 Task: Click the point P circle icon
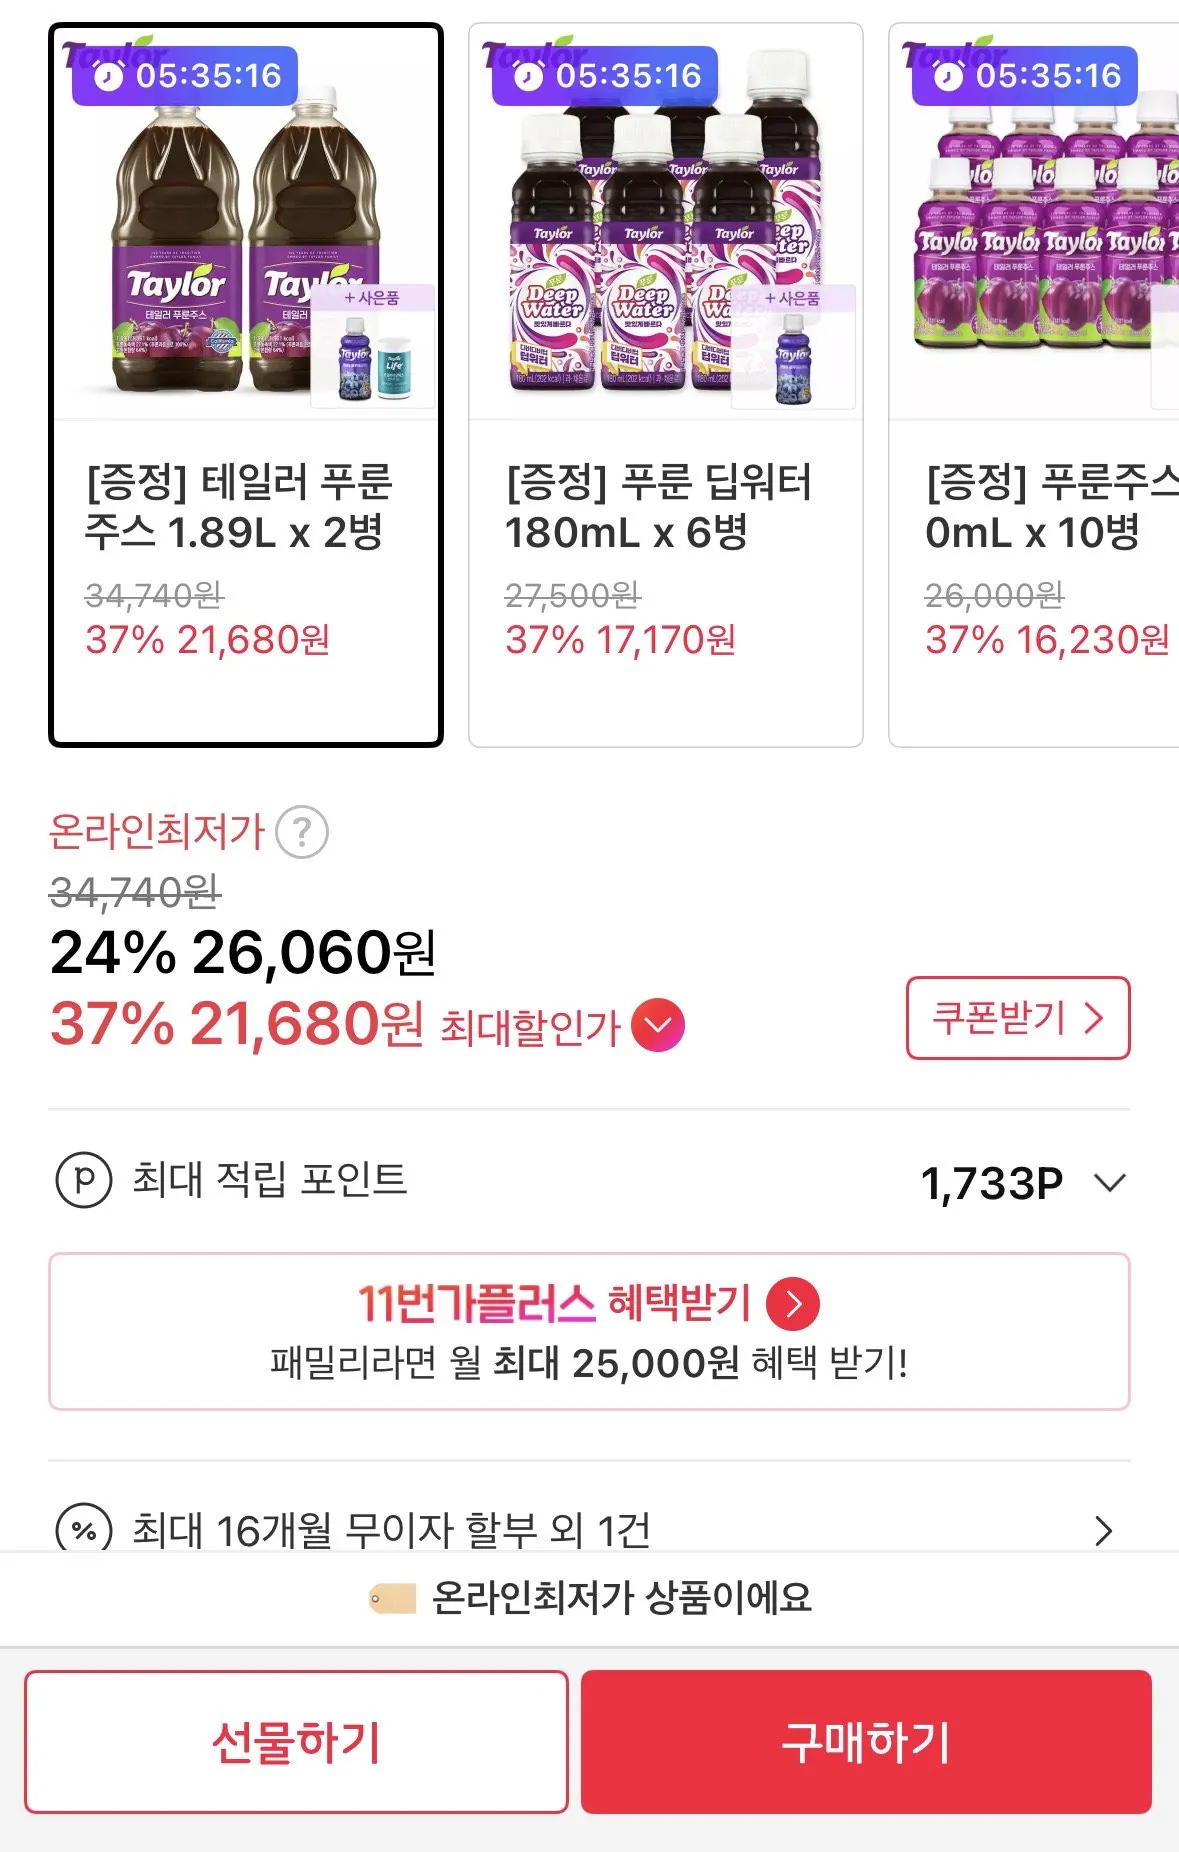click(x=84, y=1180)
